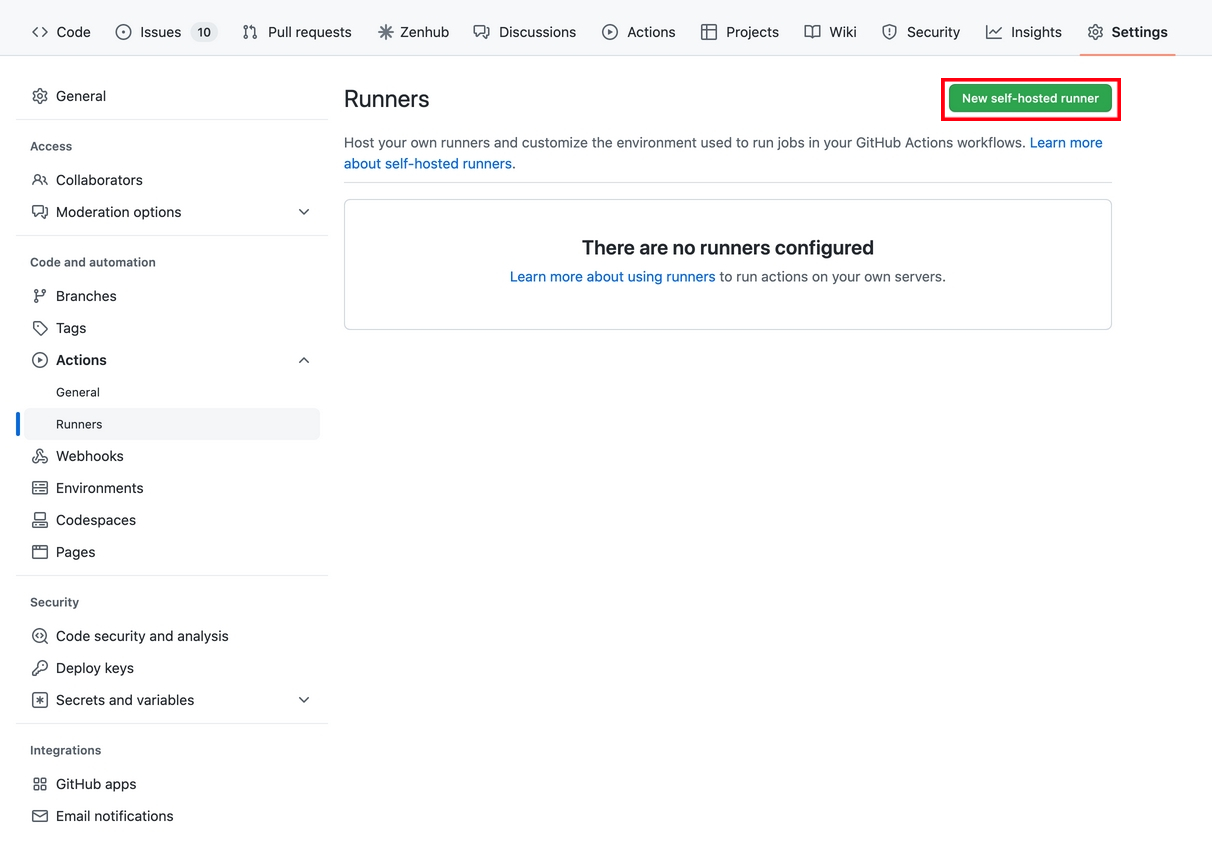Click the Pull requests branch icon

pos(250,32)
